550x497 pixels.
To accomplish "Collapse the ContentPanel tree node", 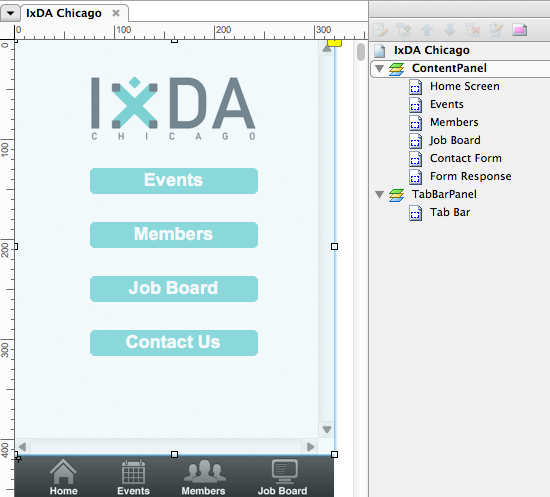I will click(379, 68).
